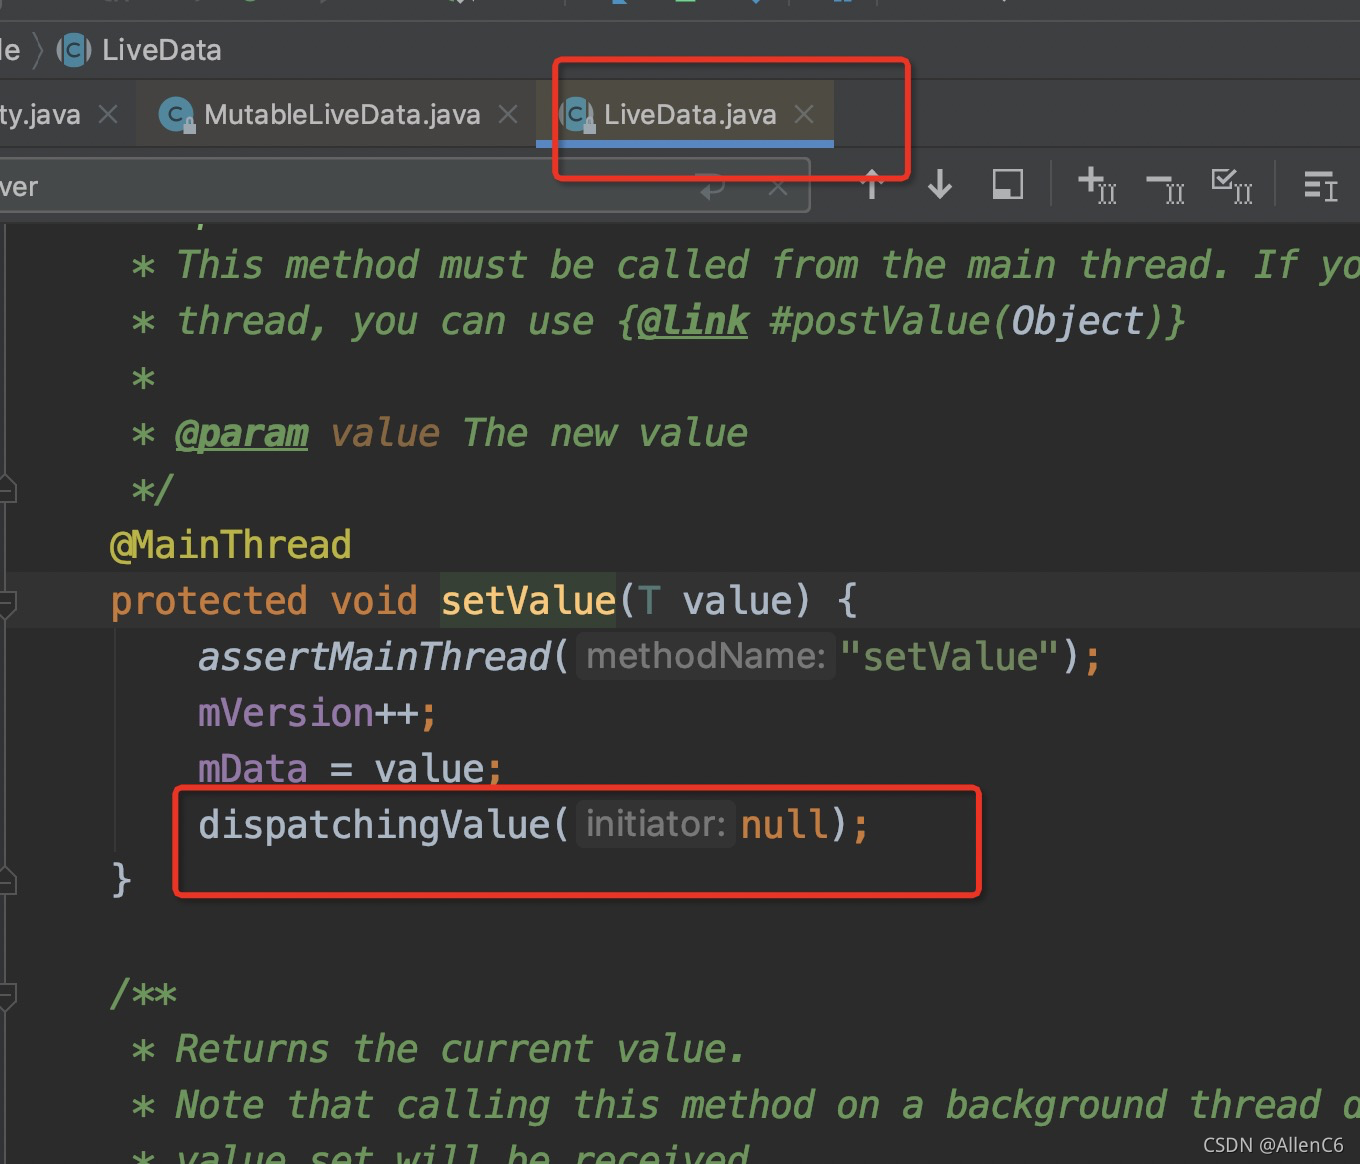Screen dimensions: 1360x1164
Task: Click the plus icon on the find toolbar
Action: pyautogui.click(x=1096, y=184)
